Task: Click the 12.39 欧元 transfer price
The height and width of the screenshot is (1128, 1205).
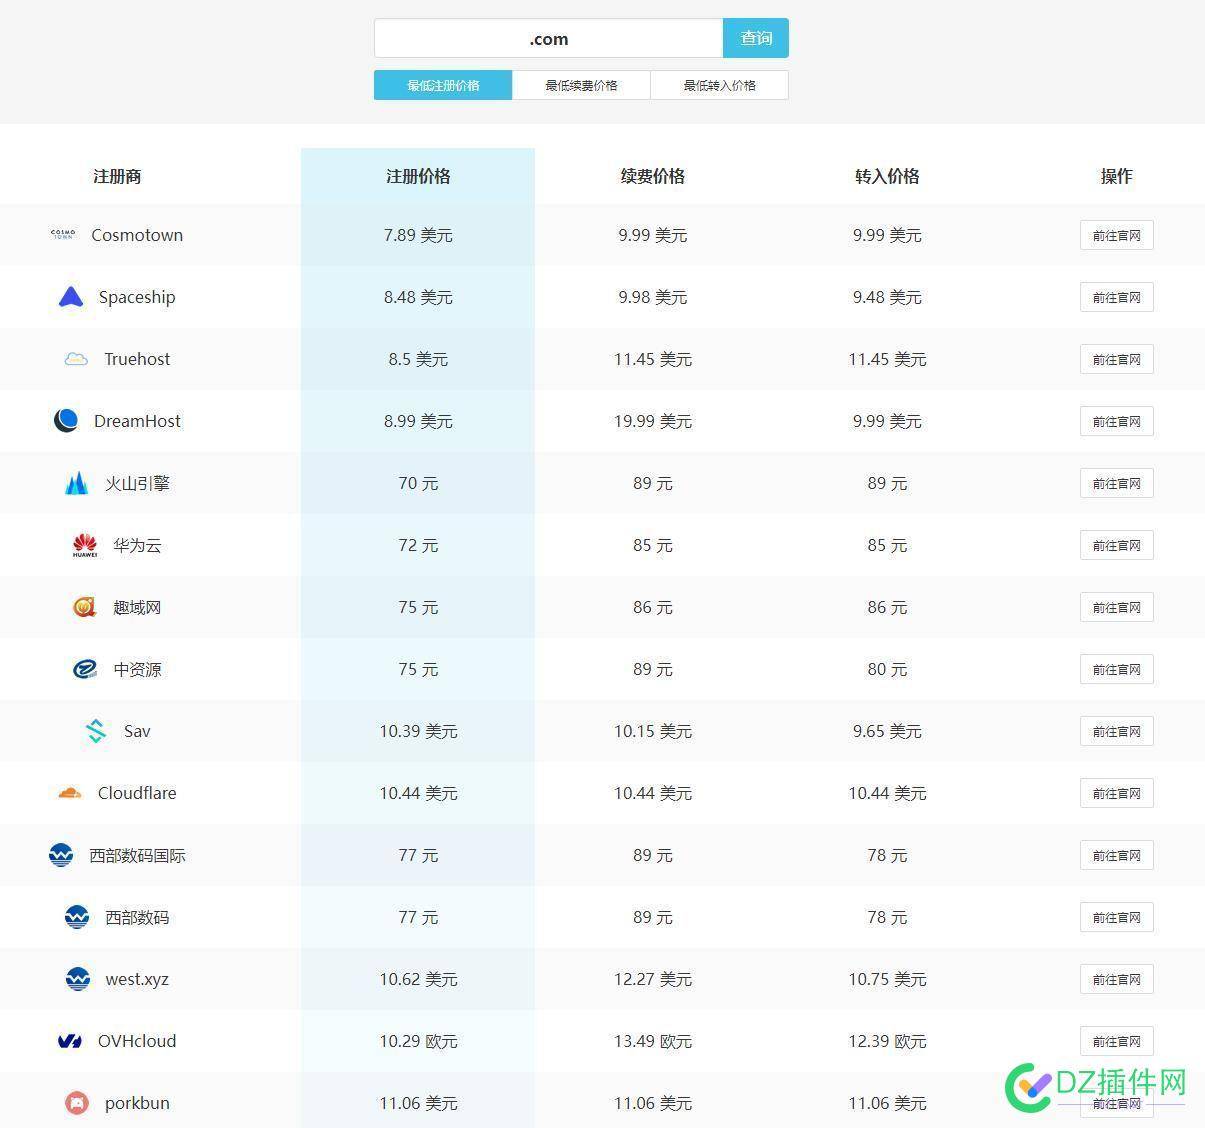Action: pos(887,1041)
